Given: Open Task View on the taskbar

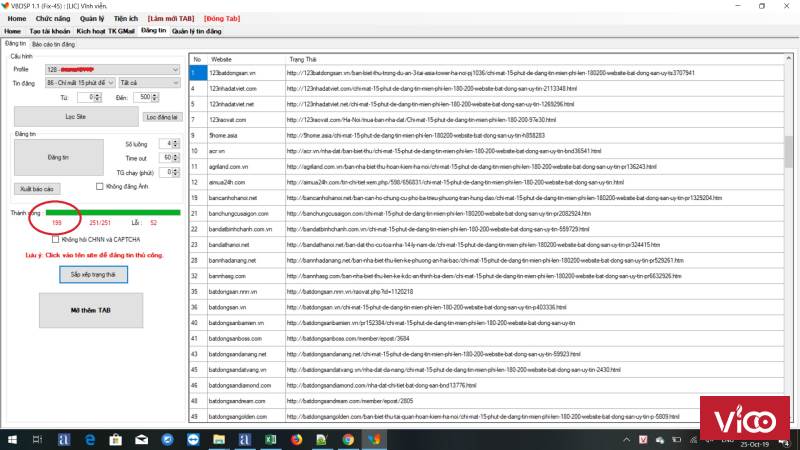Looking at the screenshot, I should [37, 439].
